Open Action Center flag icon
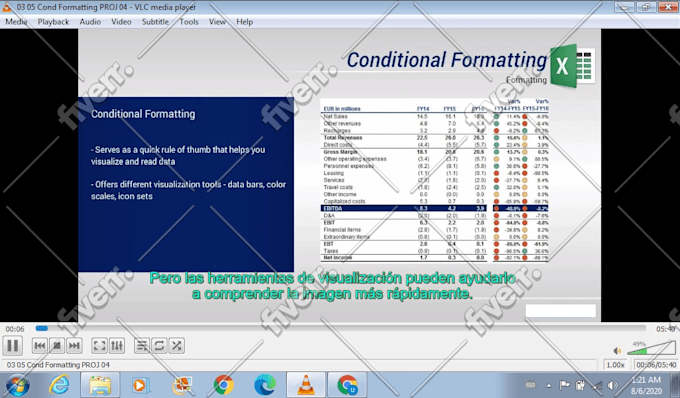This screenshot has width=680, height=398. point(564,385)
